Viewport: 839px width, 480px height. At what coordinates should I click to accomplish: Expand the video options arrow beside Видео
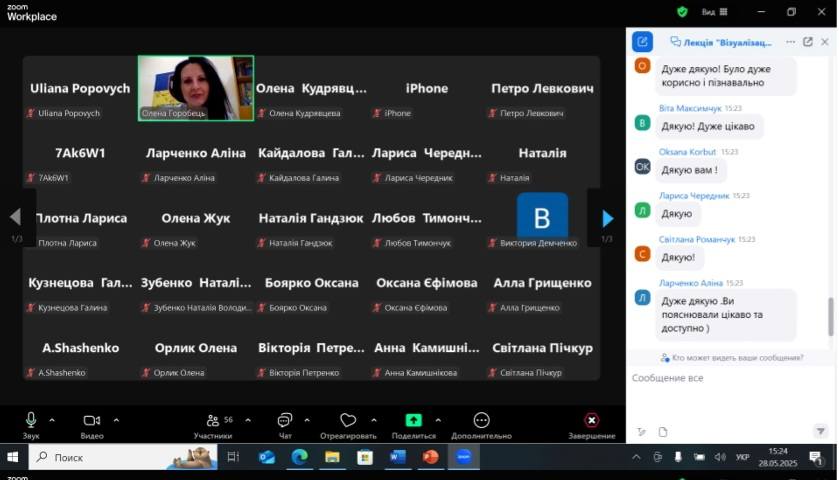tap(116, 420)
